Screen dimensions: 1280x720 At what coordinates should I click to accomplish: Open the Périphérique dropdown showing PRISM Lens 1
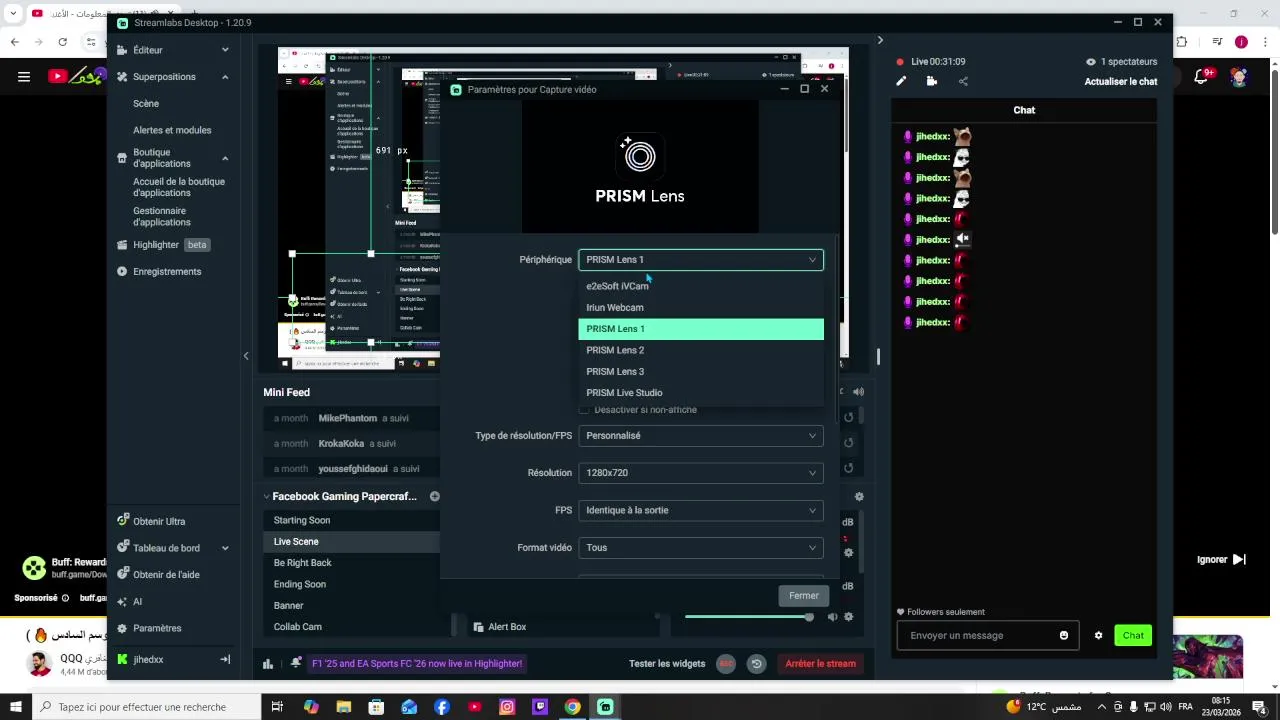pyautogui.click(x=701, y=260)
